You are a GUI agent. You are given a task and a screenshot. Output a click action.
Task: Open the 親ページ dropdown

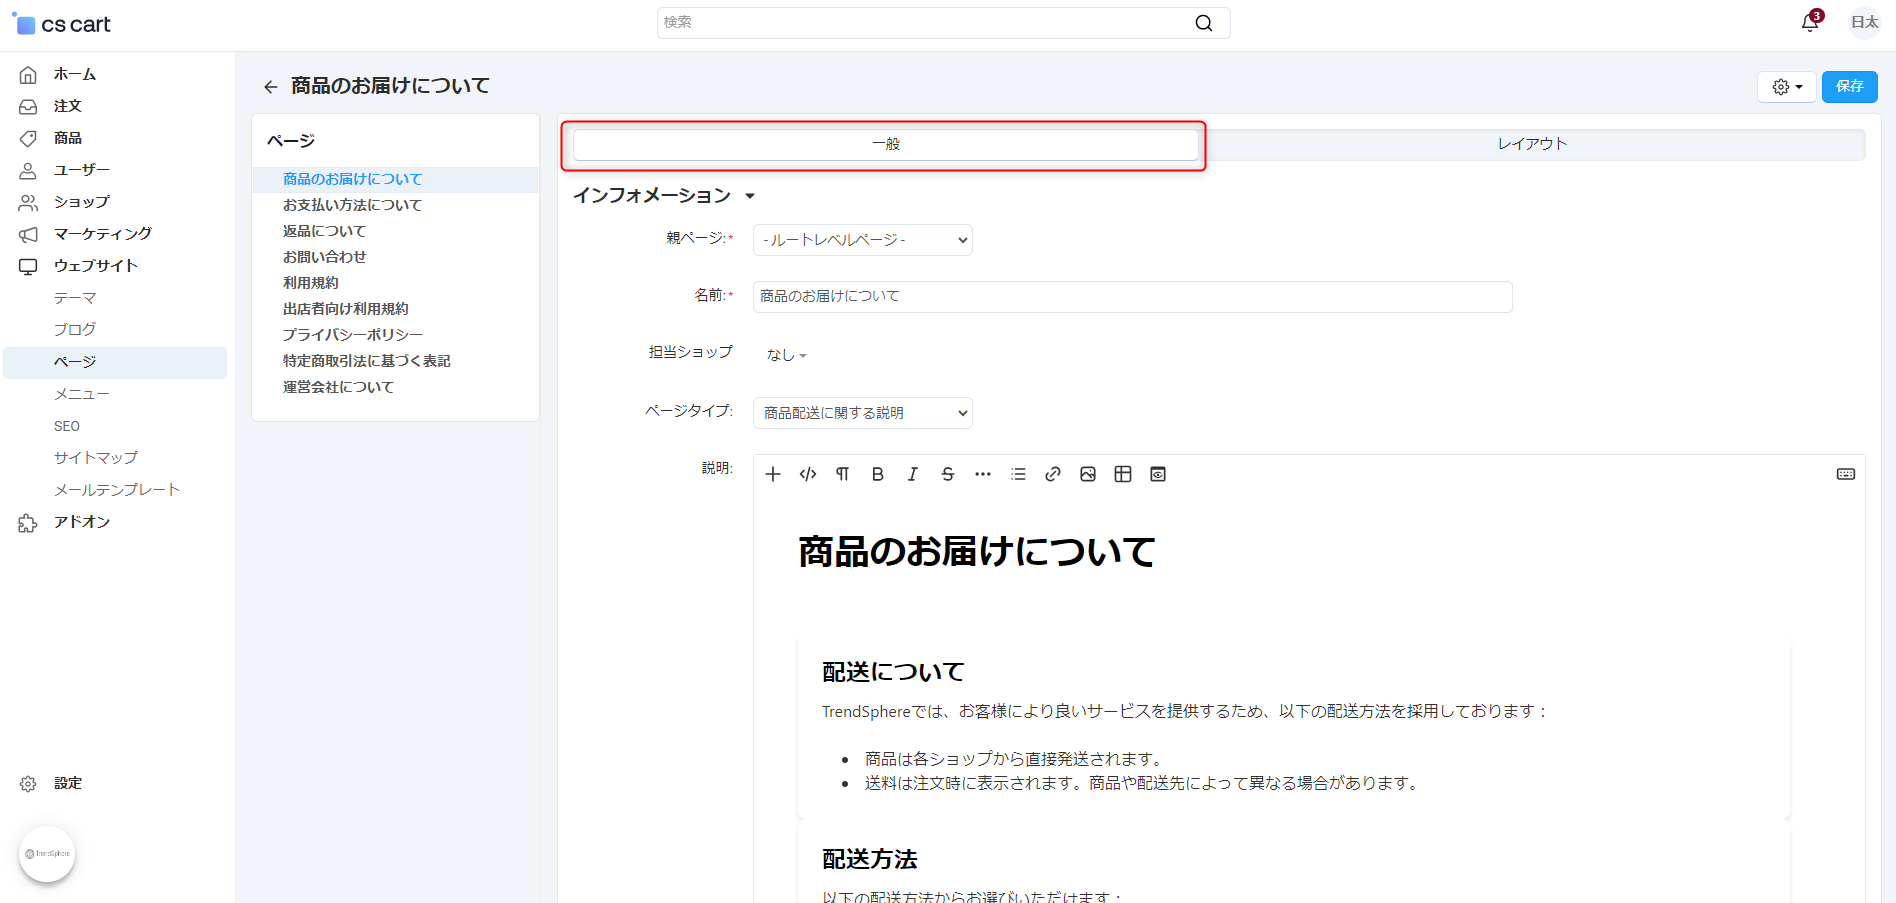(862, 240)
